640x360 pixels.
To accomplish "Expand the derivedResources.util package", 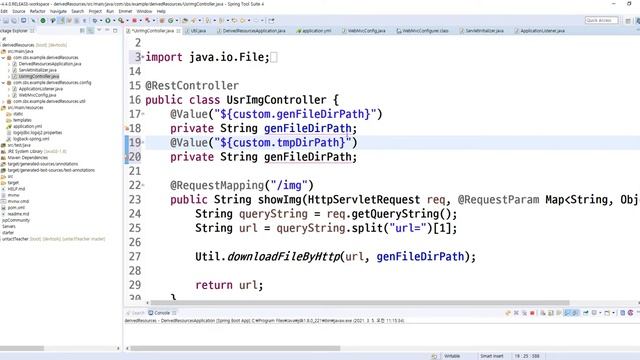I will (x=3, y=101).
